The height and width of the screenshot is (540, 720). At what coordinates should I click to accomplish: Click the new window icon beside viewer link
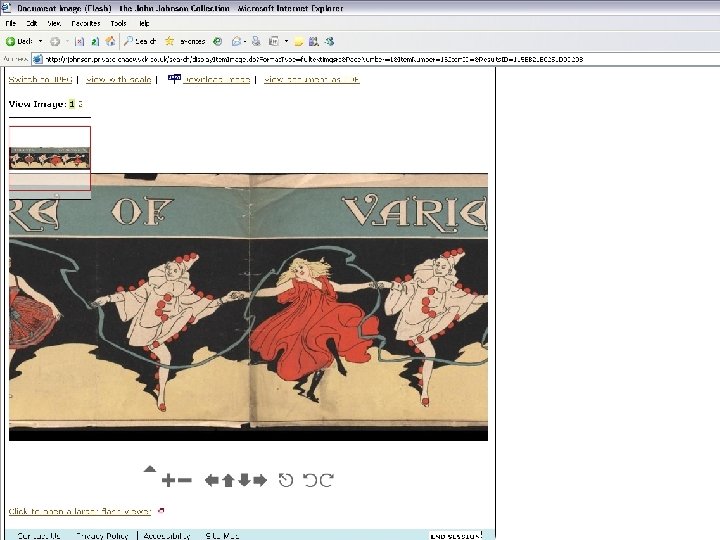(161, 511)
